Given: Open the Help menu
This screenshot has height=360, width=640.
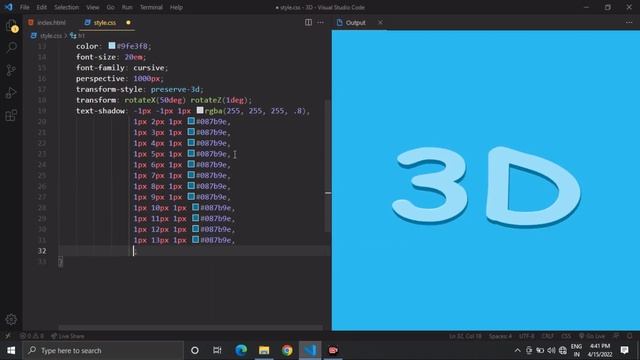Looking at the screenshot, I should point(176,7).
